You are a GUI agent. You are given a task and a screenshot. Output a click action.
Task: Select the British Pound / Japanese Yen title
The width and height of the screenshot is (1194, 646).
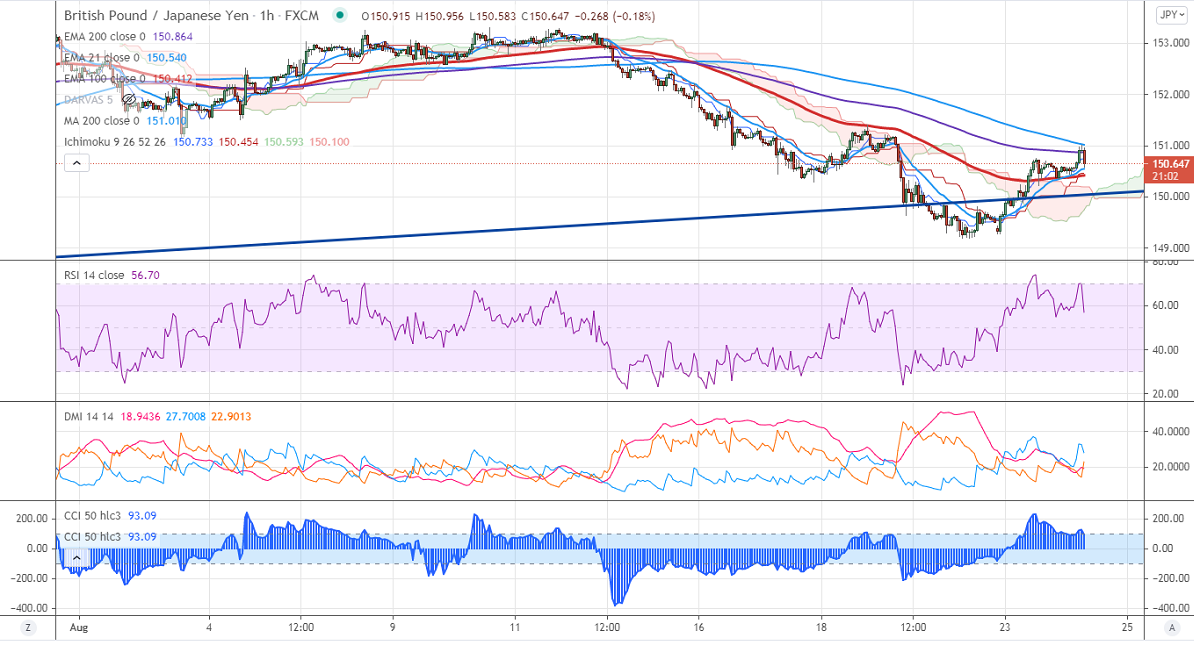coord(156,15)
